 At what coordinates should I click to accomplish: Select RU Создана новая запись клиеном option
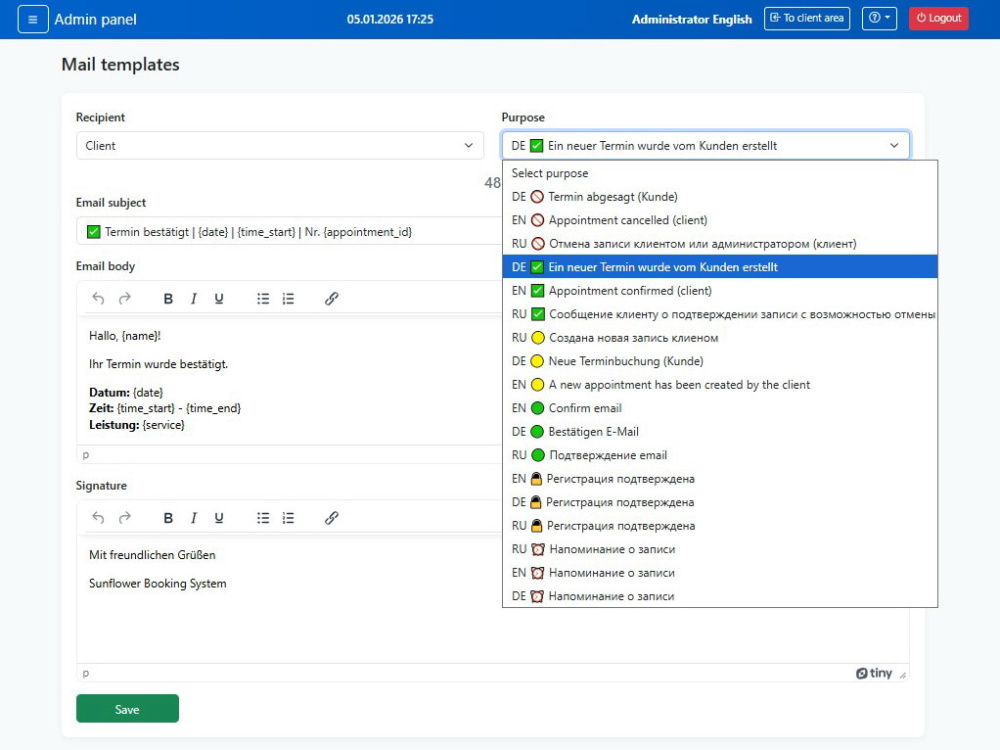point(719,337)
